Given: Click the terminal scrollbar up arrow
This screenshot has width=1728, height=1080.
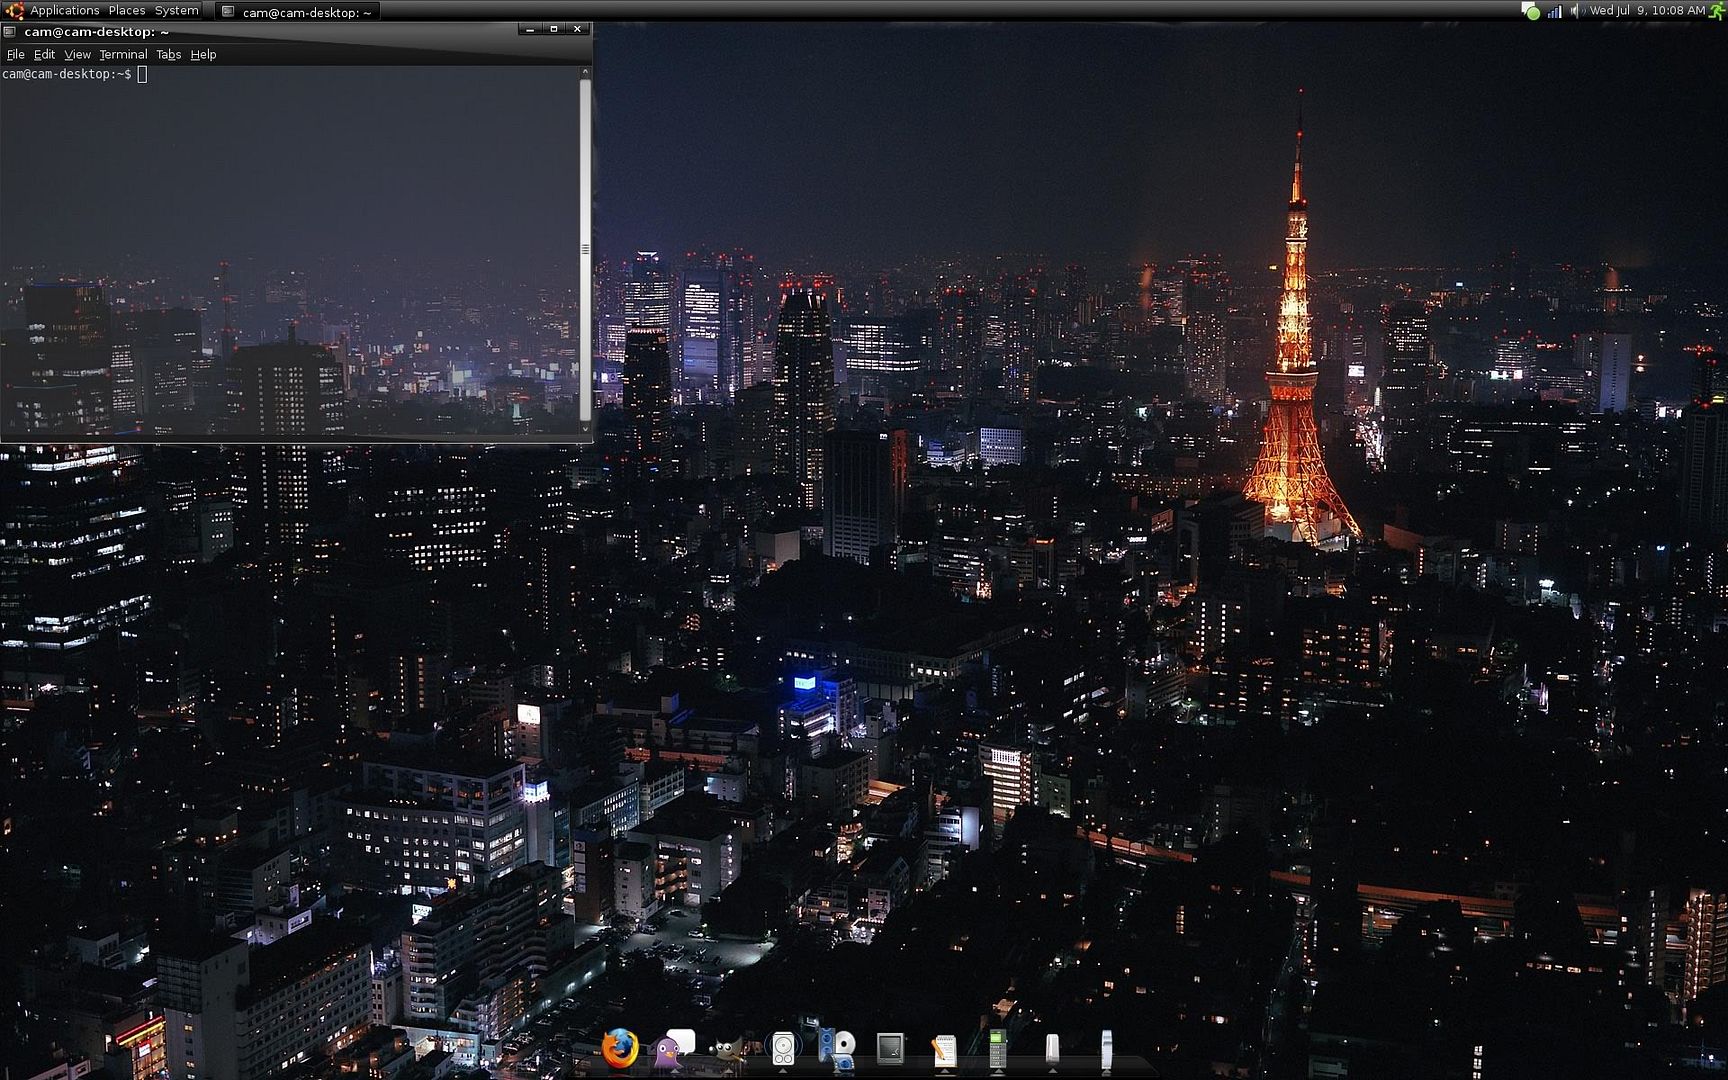Looking at the screenshot, I should pos(585,72).
